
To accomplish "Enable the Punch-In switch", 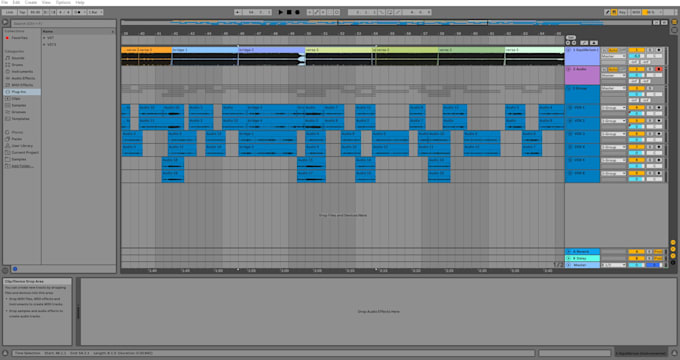I will coord(382,12).
